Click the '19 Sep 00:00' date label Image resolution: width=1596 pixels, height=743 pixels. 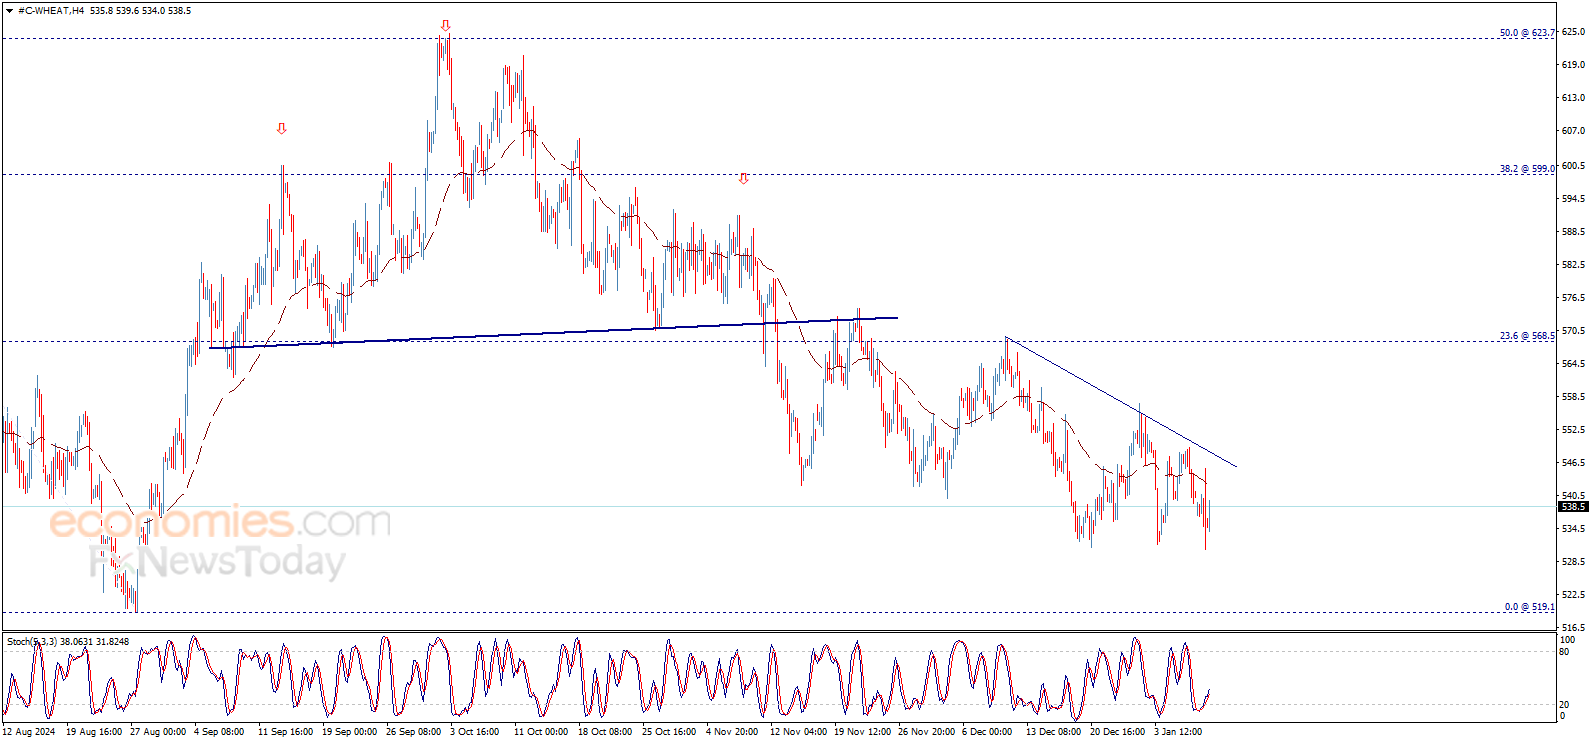(350, 732)
